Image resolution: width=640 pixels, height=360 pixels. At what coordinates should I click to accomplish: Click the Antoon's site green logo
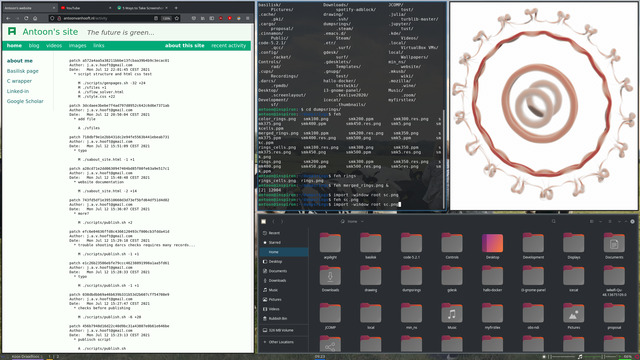pos(12,31)
